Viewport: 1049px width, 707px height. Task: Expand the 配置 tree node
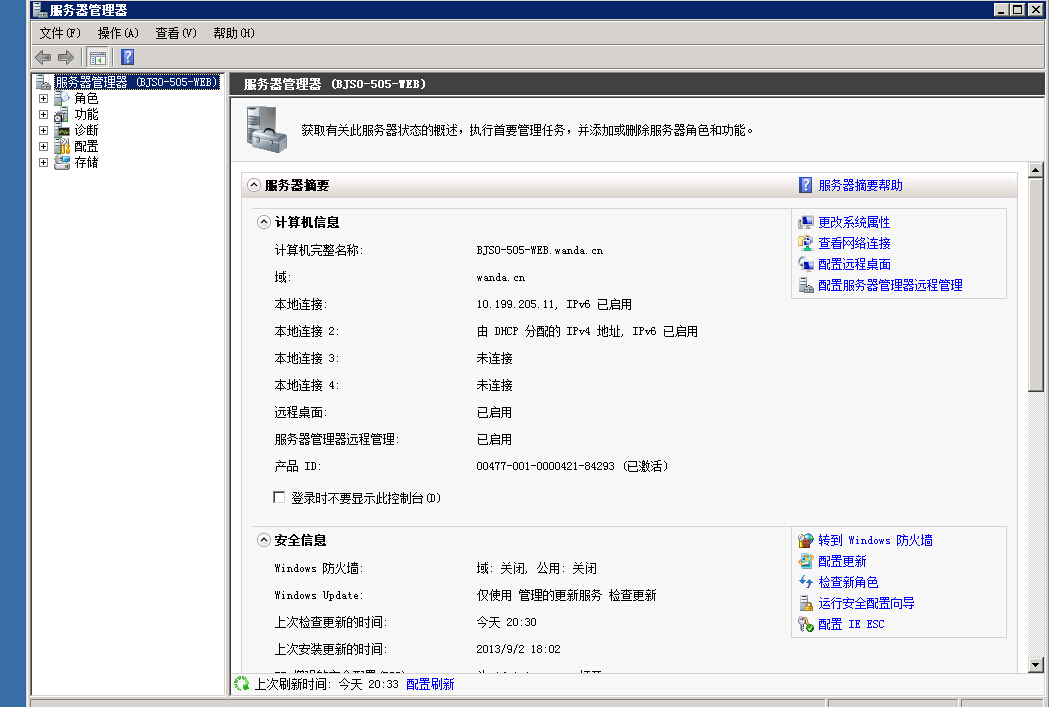[x=43, y=146]
